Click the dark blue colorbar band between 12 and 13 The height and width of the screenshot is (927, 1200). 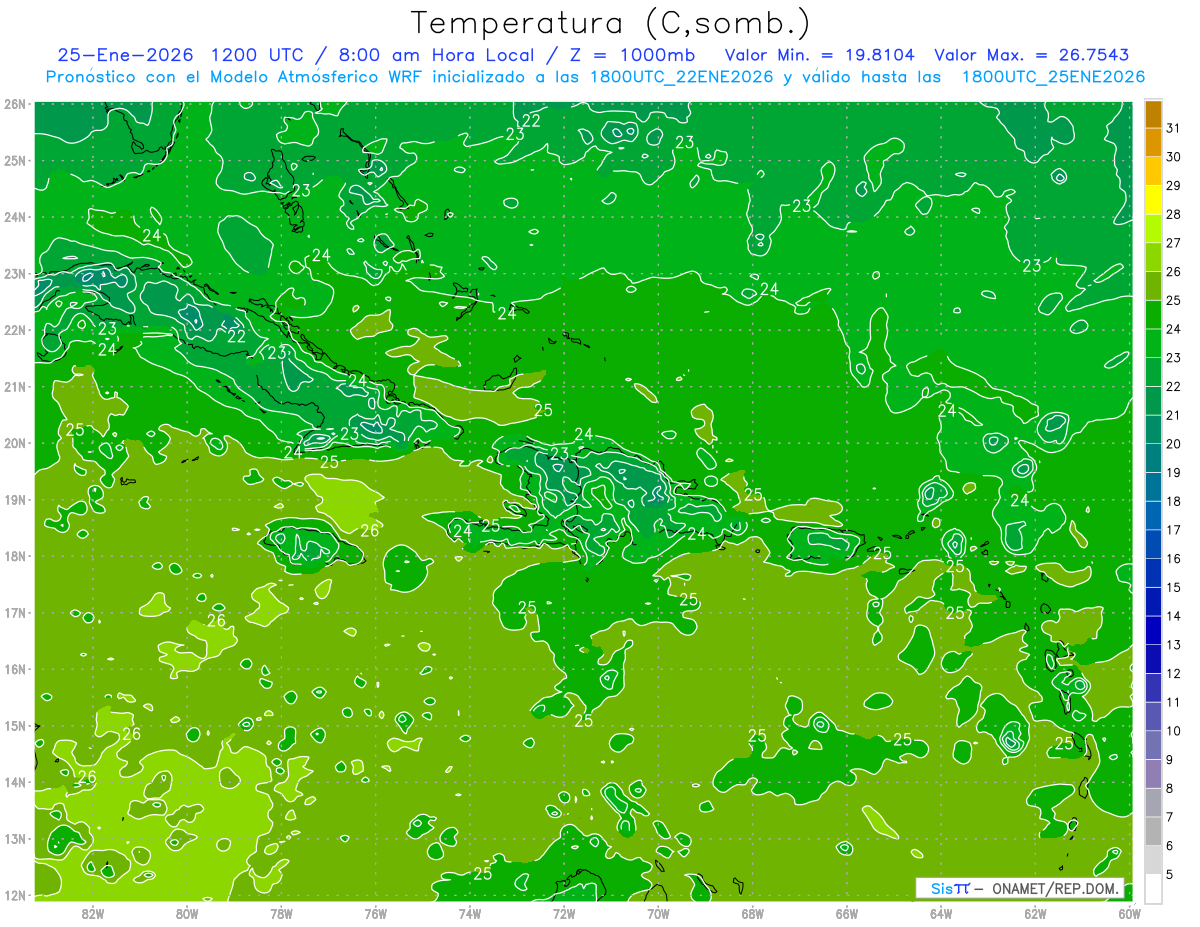tap(1153, 660)
